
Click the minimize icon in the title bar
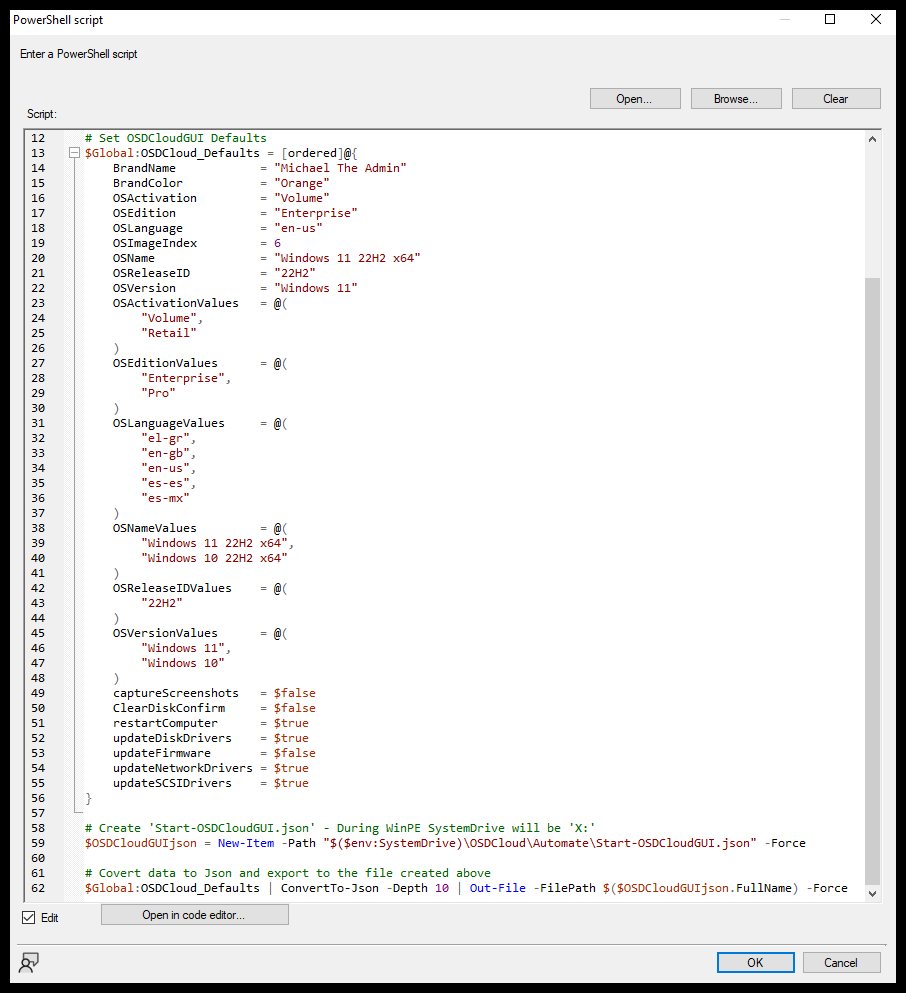pyautogui.click(x=784, y=19)
